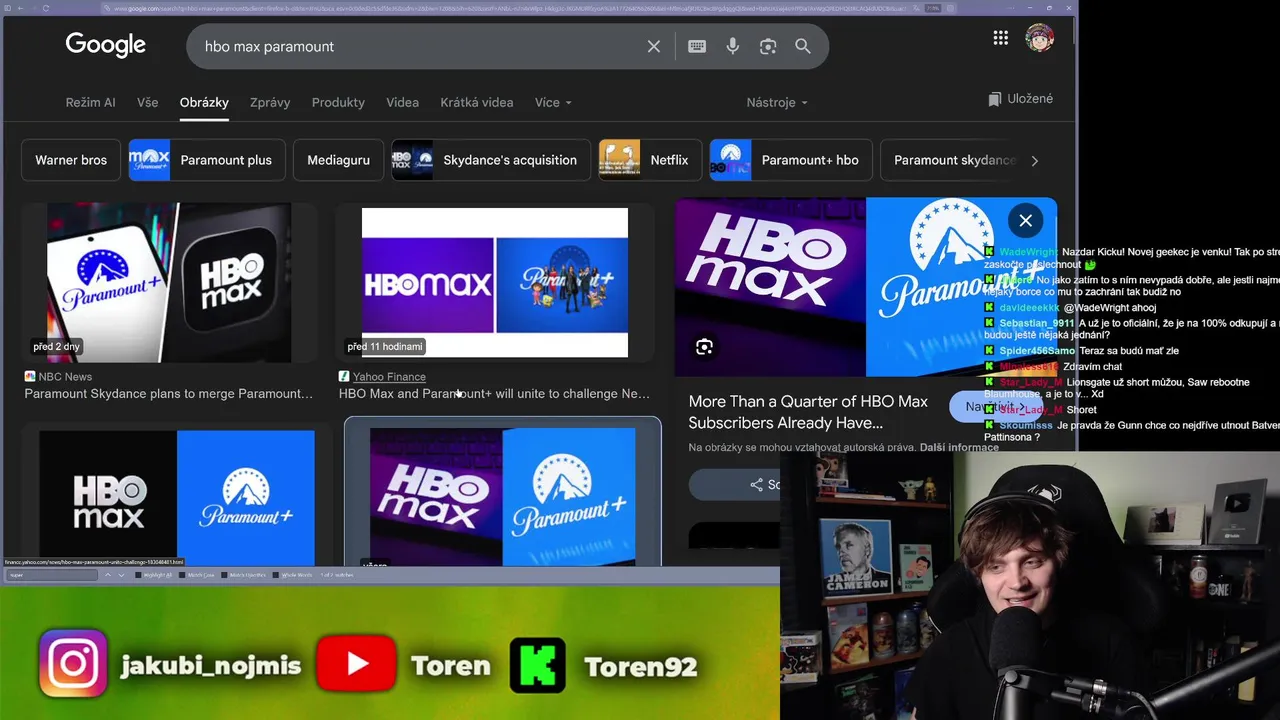Submit search with the magnifying glass icon
Screen dimensions: 1280x720
[803, 46]
